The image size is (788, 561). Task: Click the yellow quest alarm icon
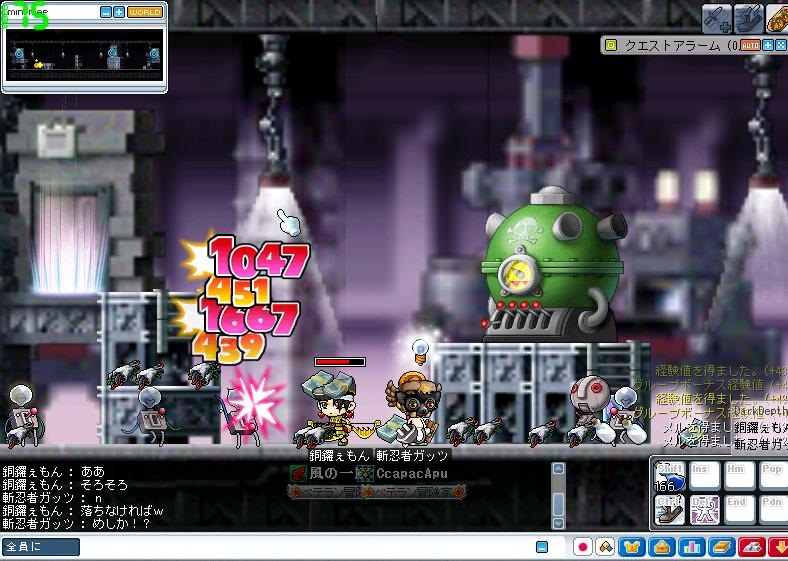(611, 45)
